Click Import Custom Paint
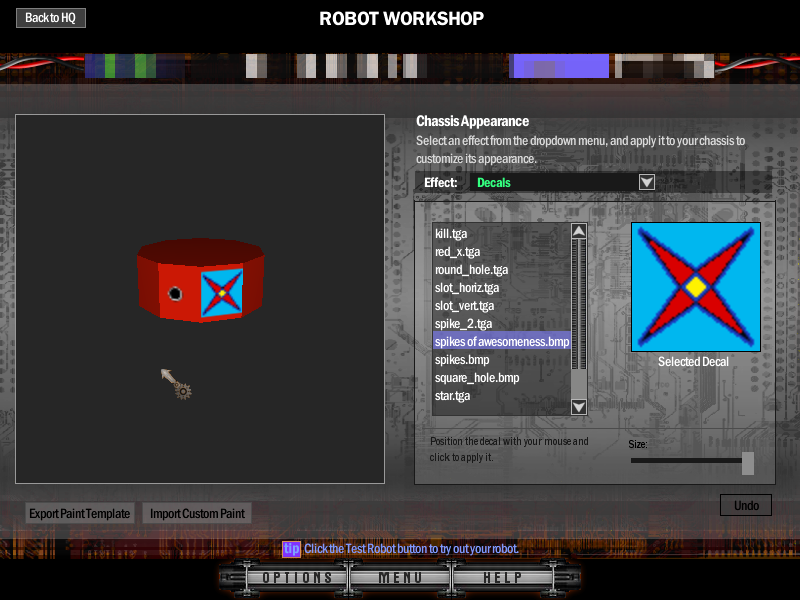The width and height of the screenshot is (800, 600). click(197, 513)
